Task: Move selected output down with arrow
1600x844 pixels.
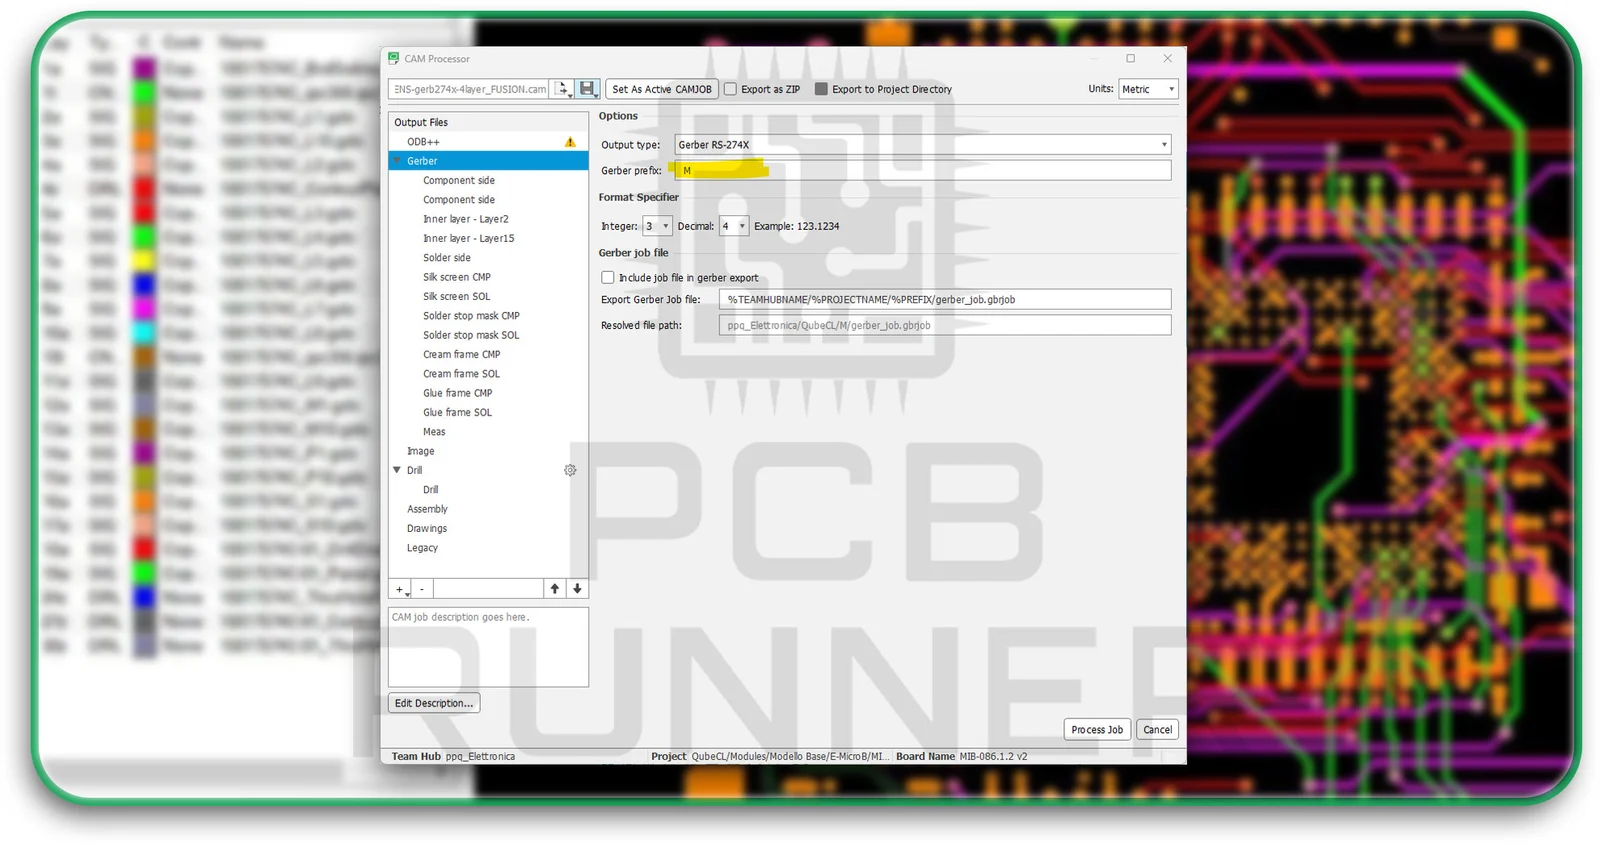Action: pos(577,589)
